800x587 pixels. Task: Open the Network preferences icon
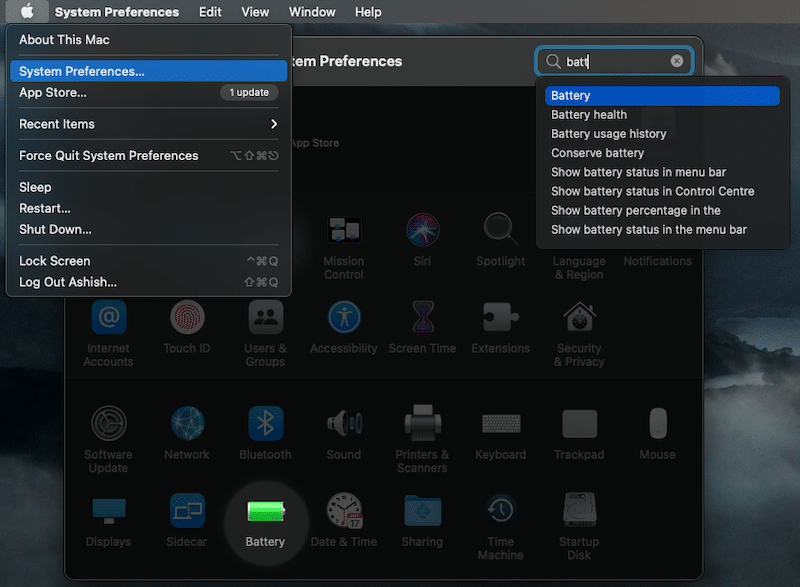pyautogui.click(x=187, y=424)
